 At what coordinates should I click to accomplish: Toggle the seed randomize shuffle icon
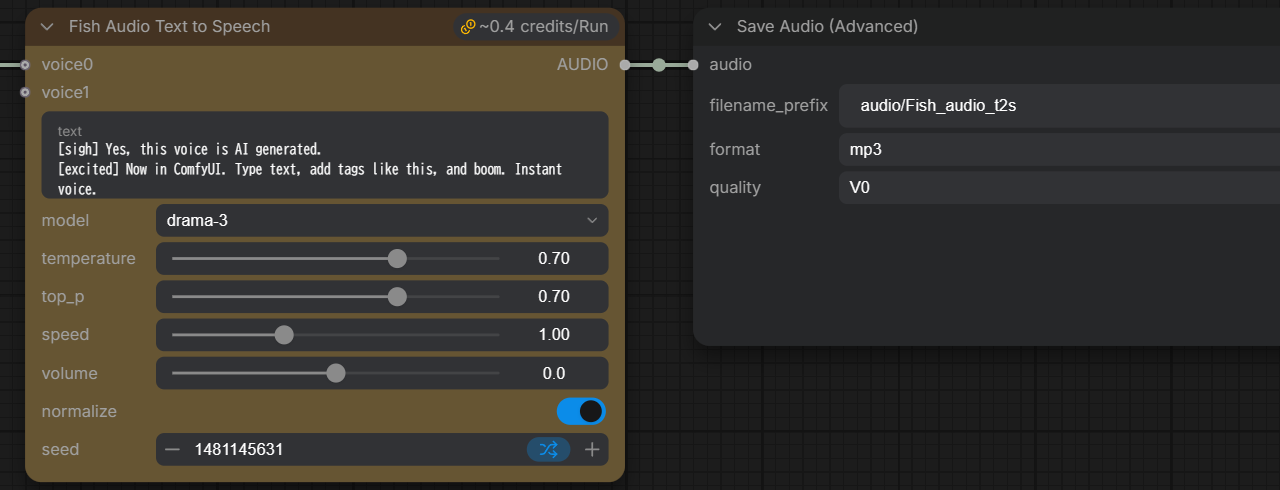pos(548,450)
